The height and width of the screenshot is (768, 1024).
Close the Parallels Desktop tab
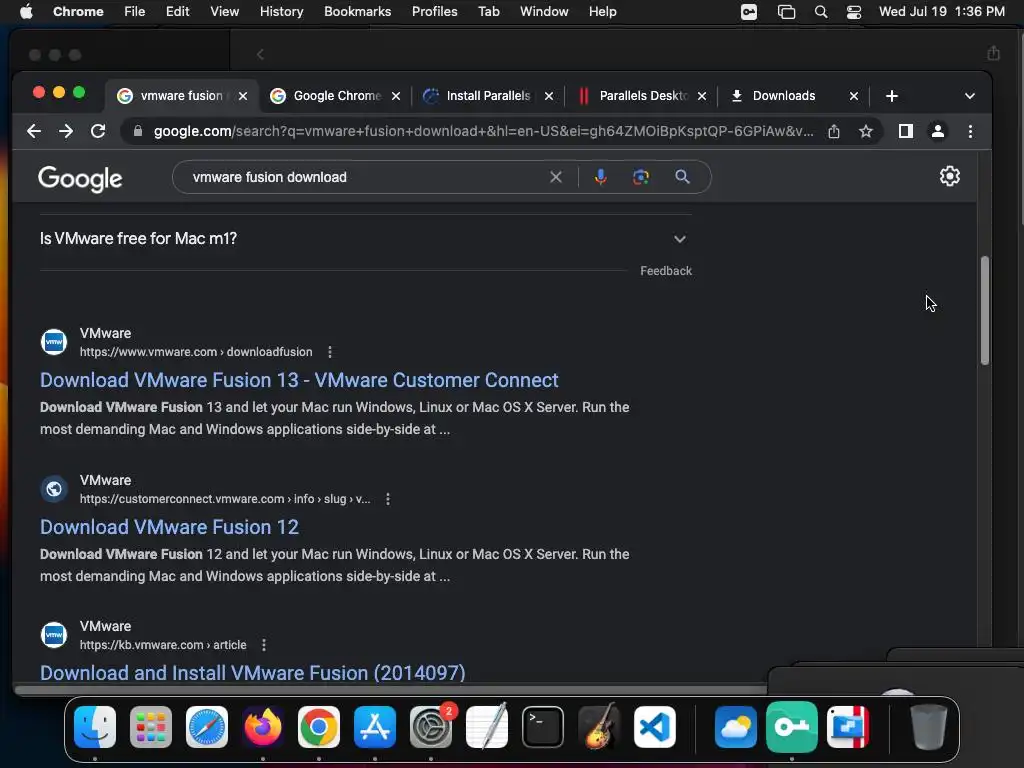[702, 96]
